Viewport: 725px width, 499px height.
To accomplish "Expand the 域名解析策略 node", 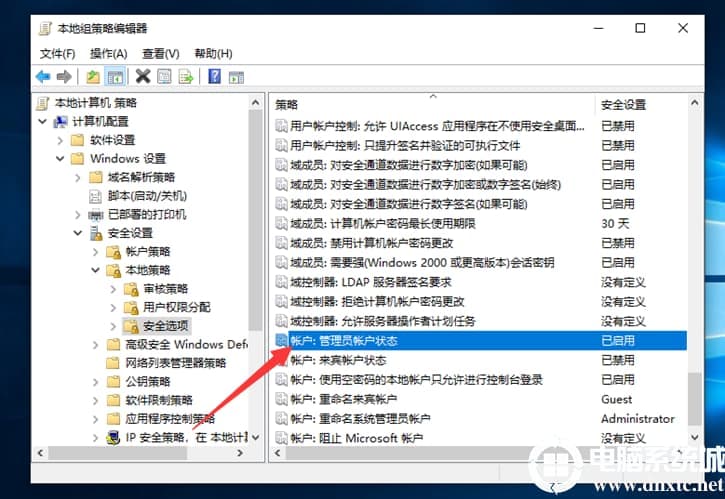I will tap(78, 178).
